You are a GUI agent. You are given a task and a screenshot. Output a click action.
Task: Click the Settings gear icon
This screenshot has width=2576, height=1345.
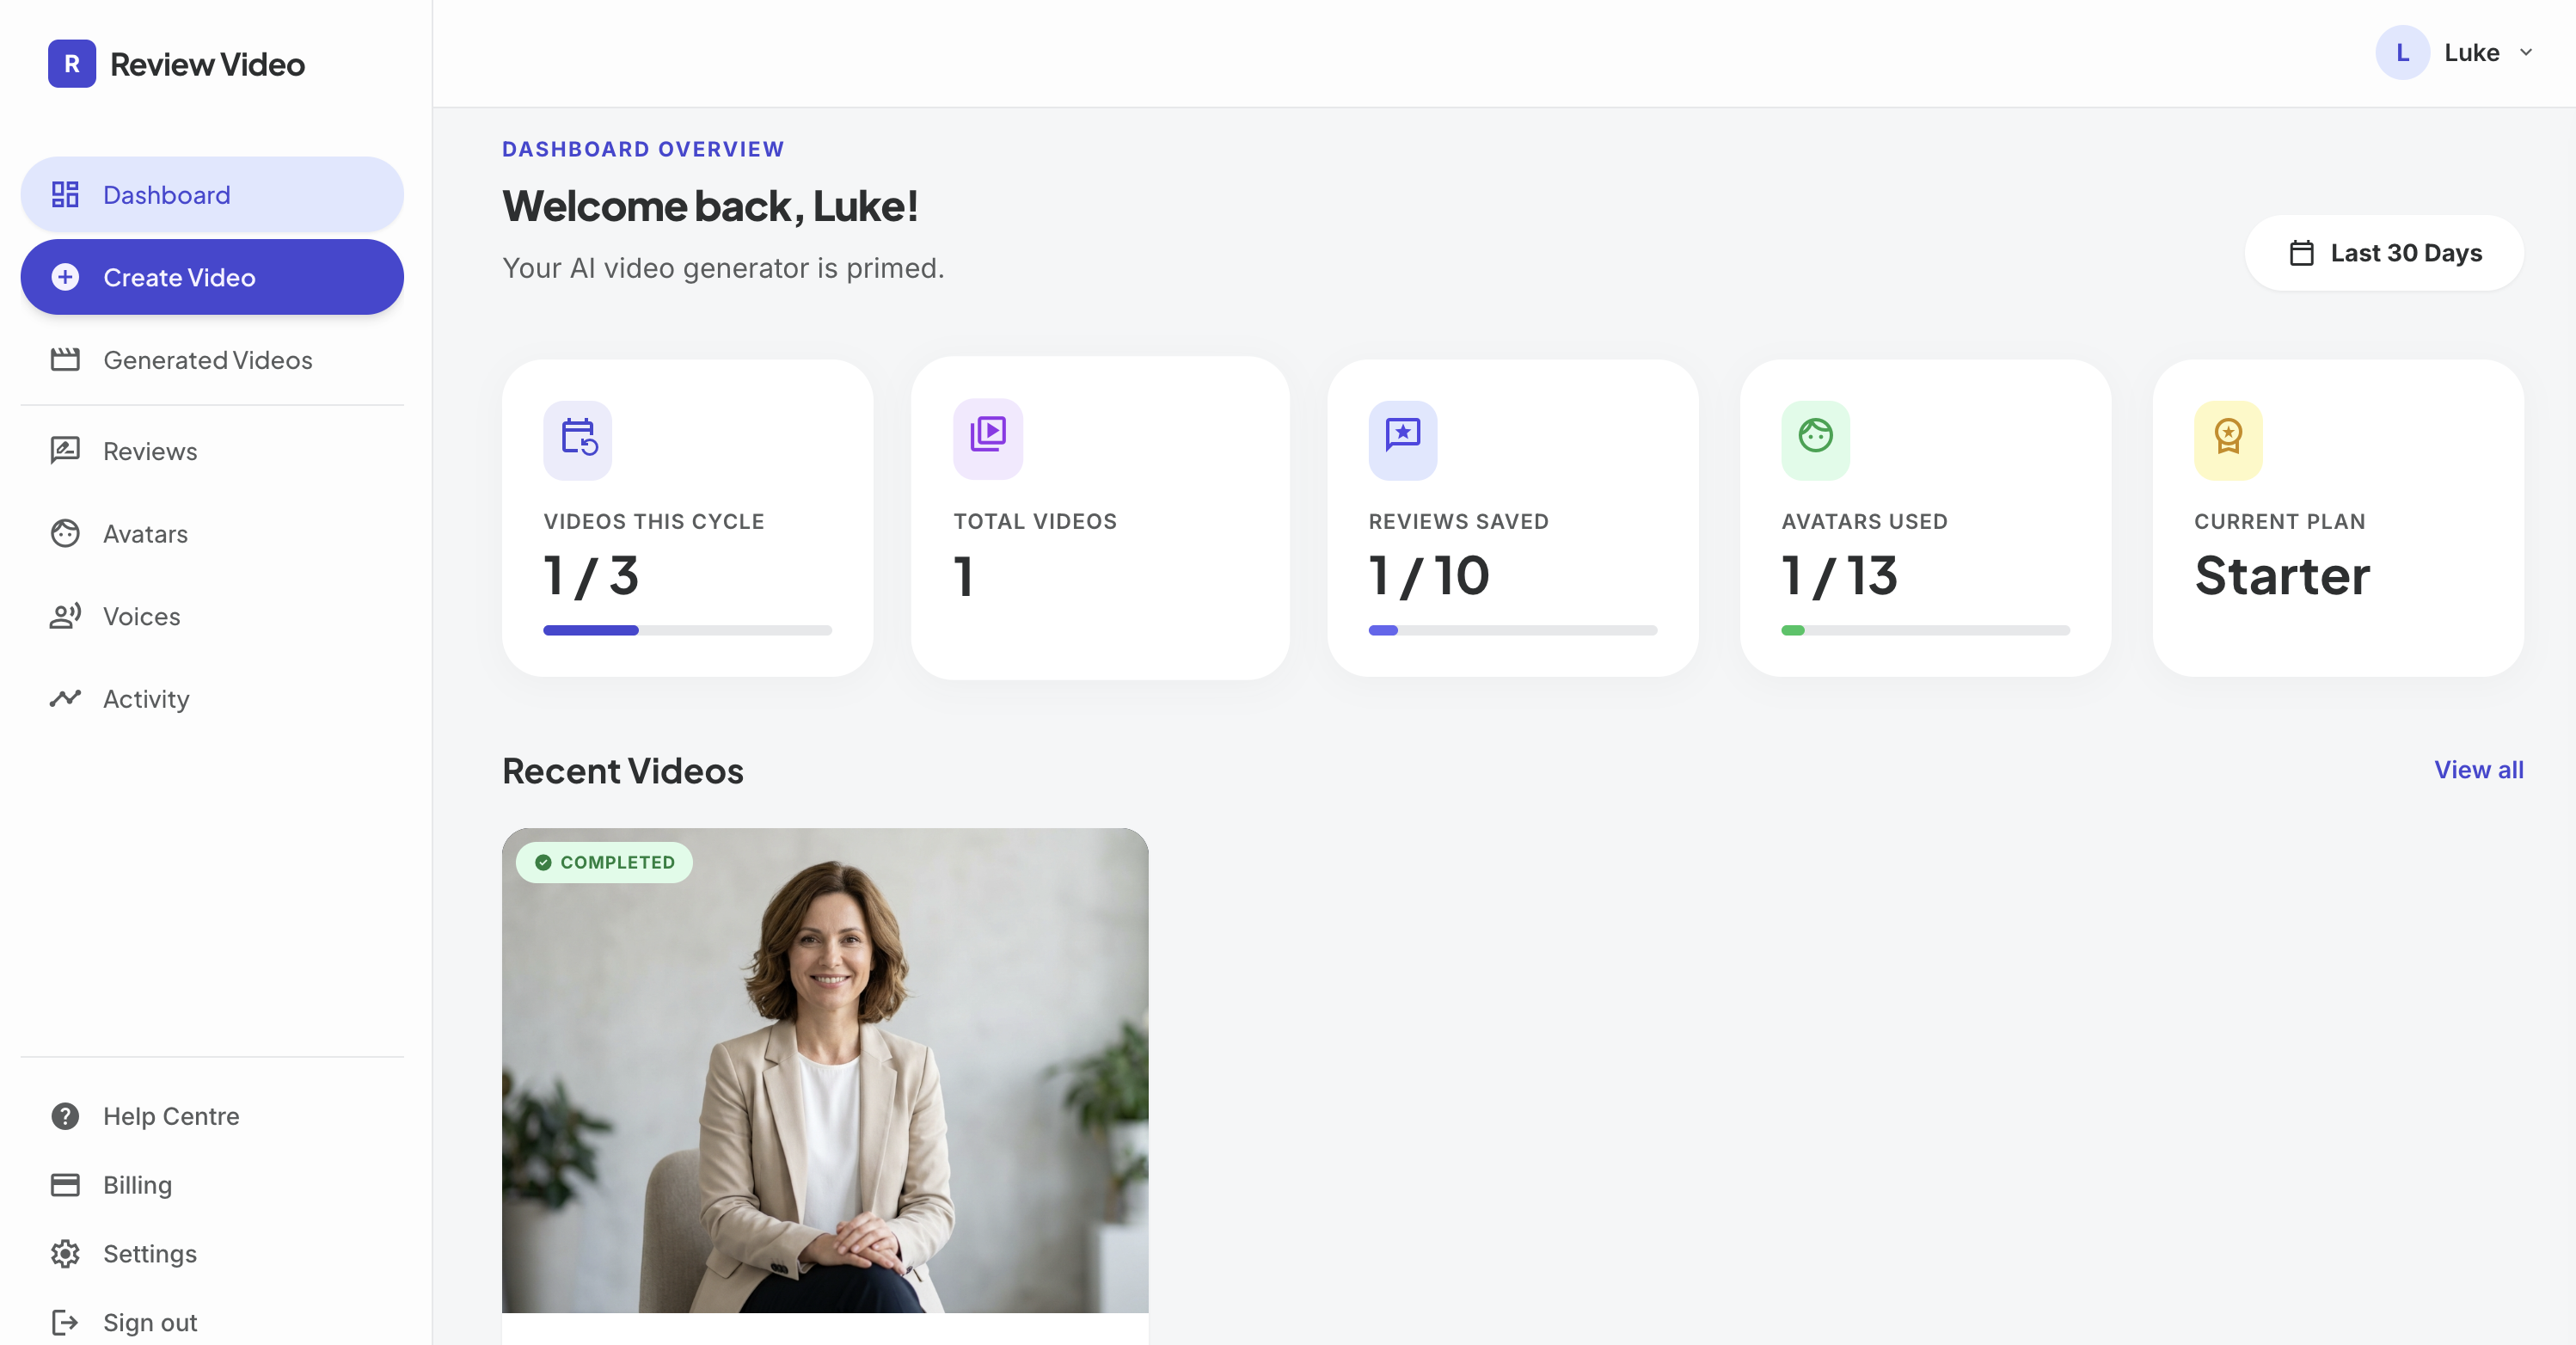pos(65,1254)
